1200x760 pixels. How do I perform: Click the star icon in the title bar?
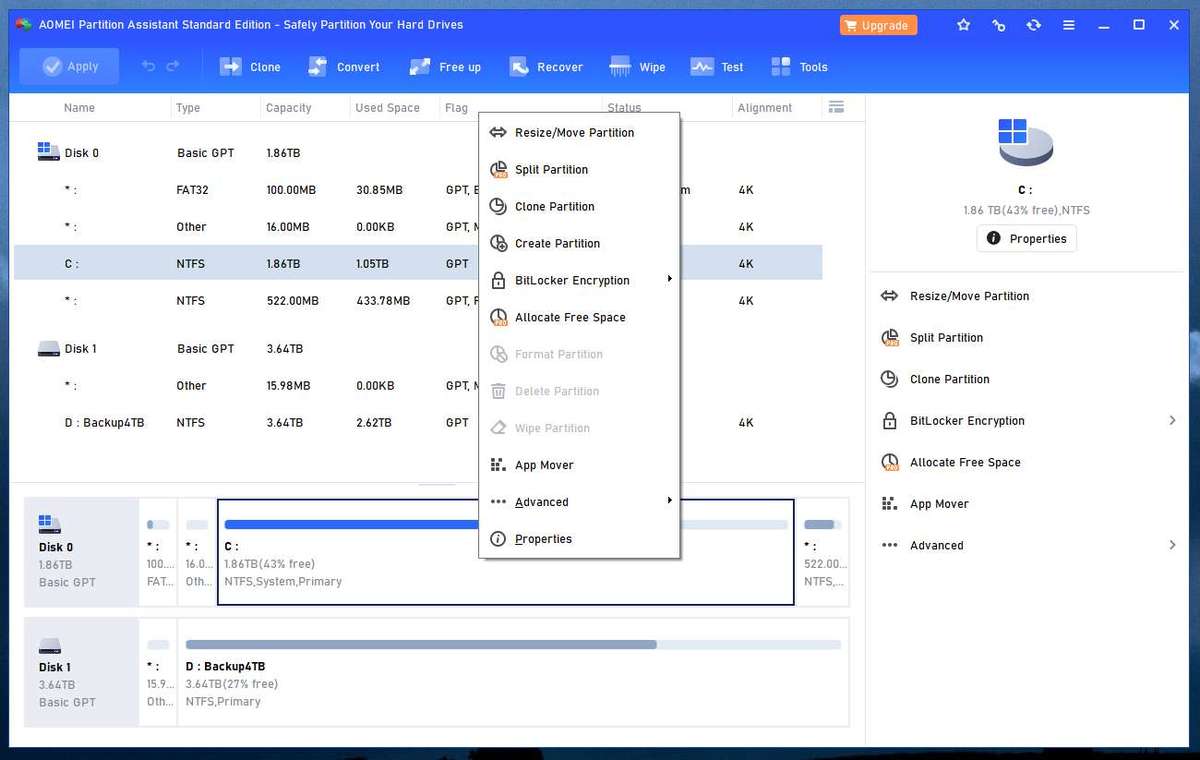pos(963,25)
